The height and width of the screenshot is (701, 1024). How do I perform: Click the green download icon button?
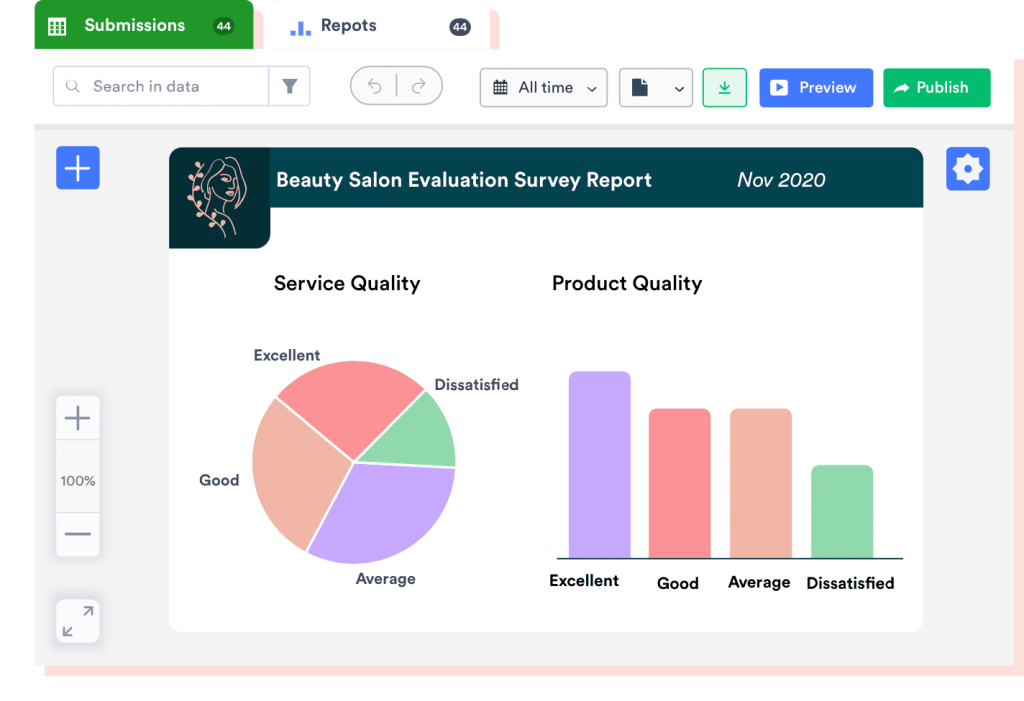724,88
